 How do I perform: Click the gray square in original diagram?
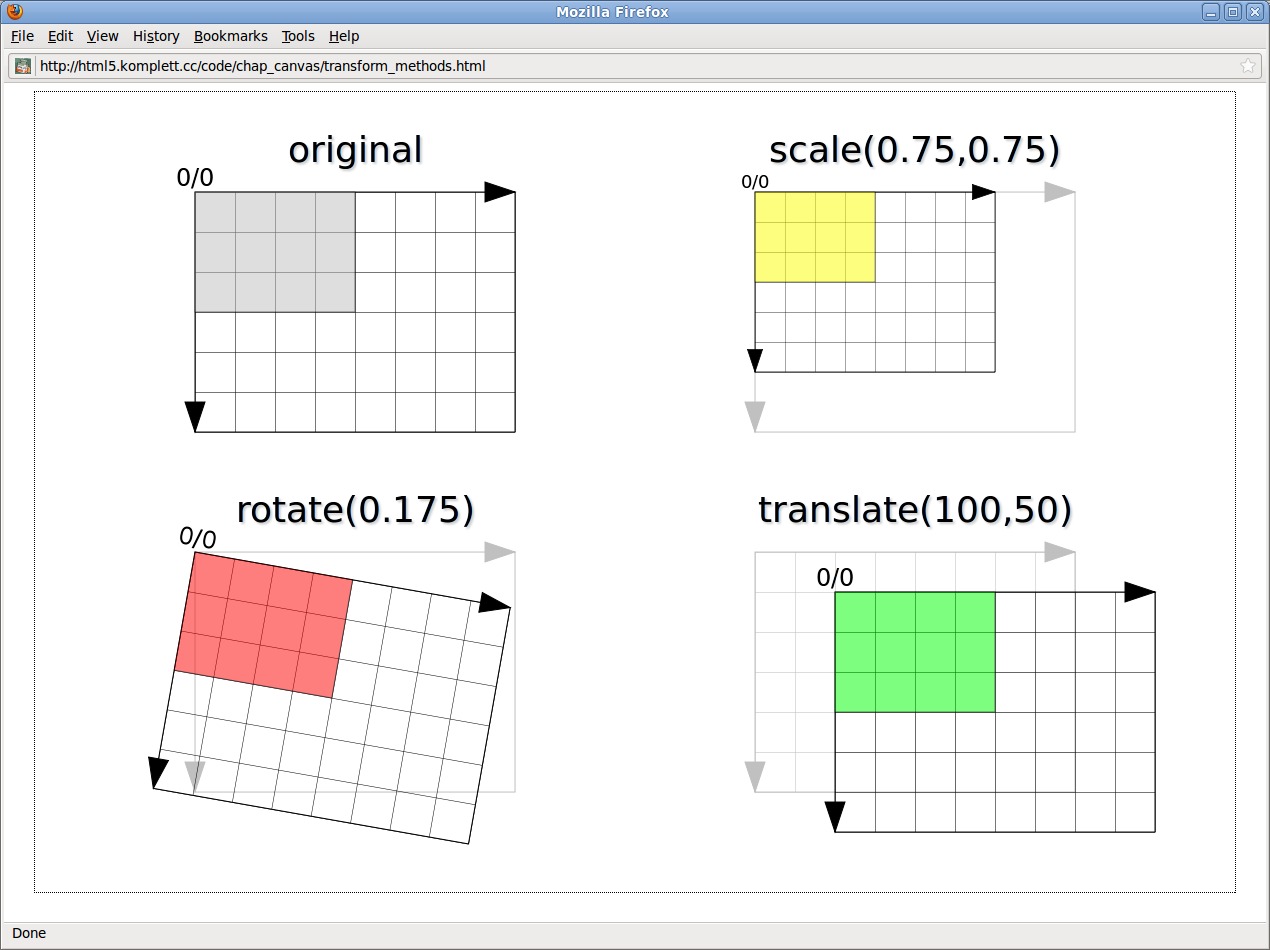[x=275, y=252]
